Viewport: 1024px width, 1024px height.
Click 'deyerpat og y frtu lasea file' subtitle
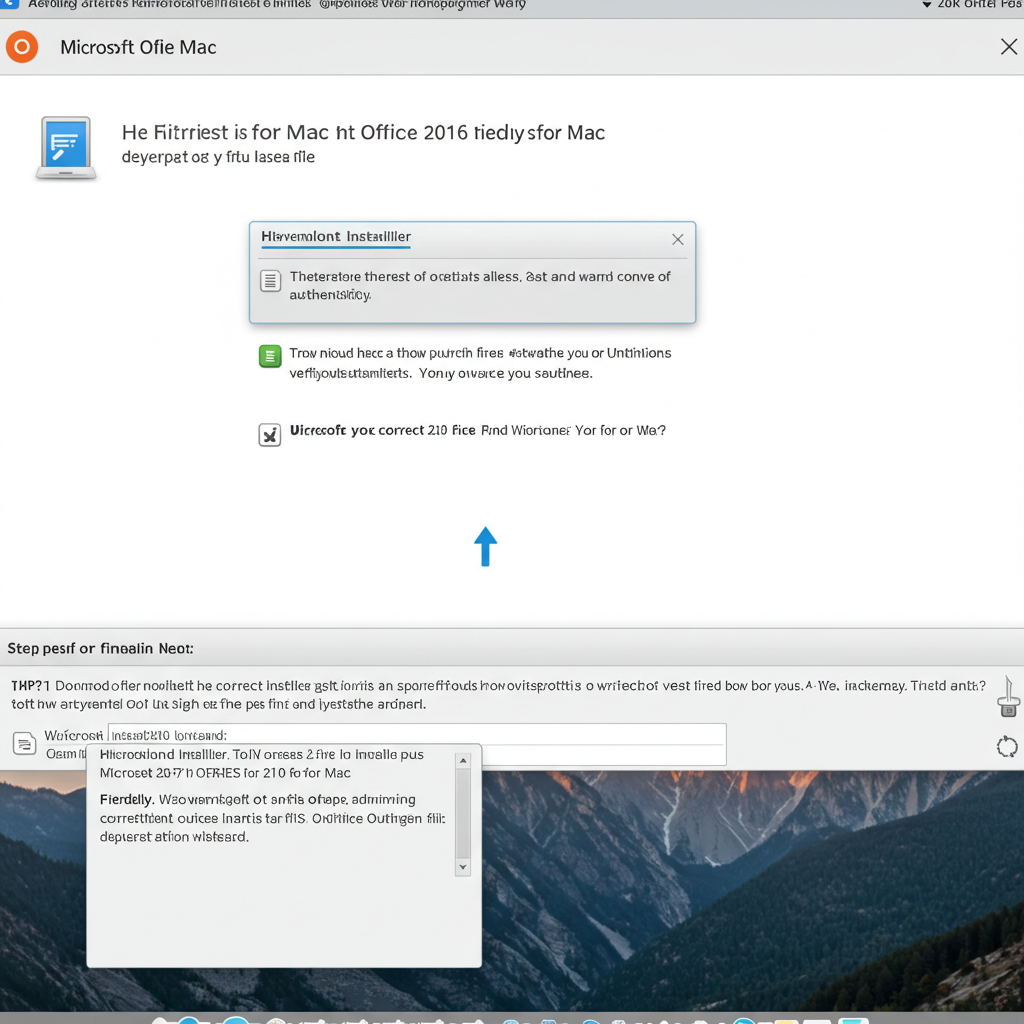[218, 157]
